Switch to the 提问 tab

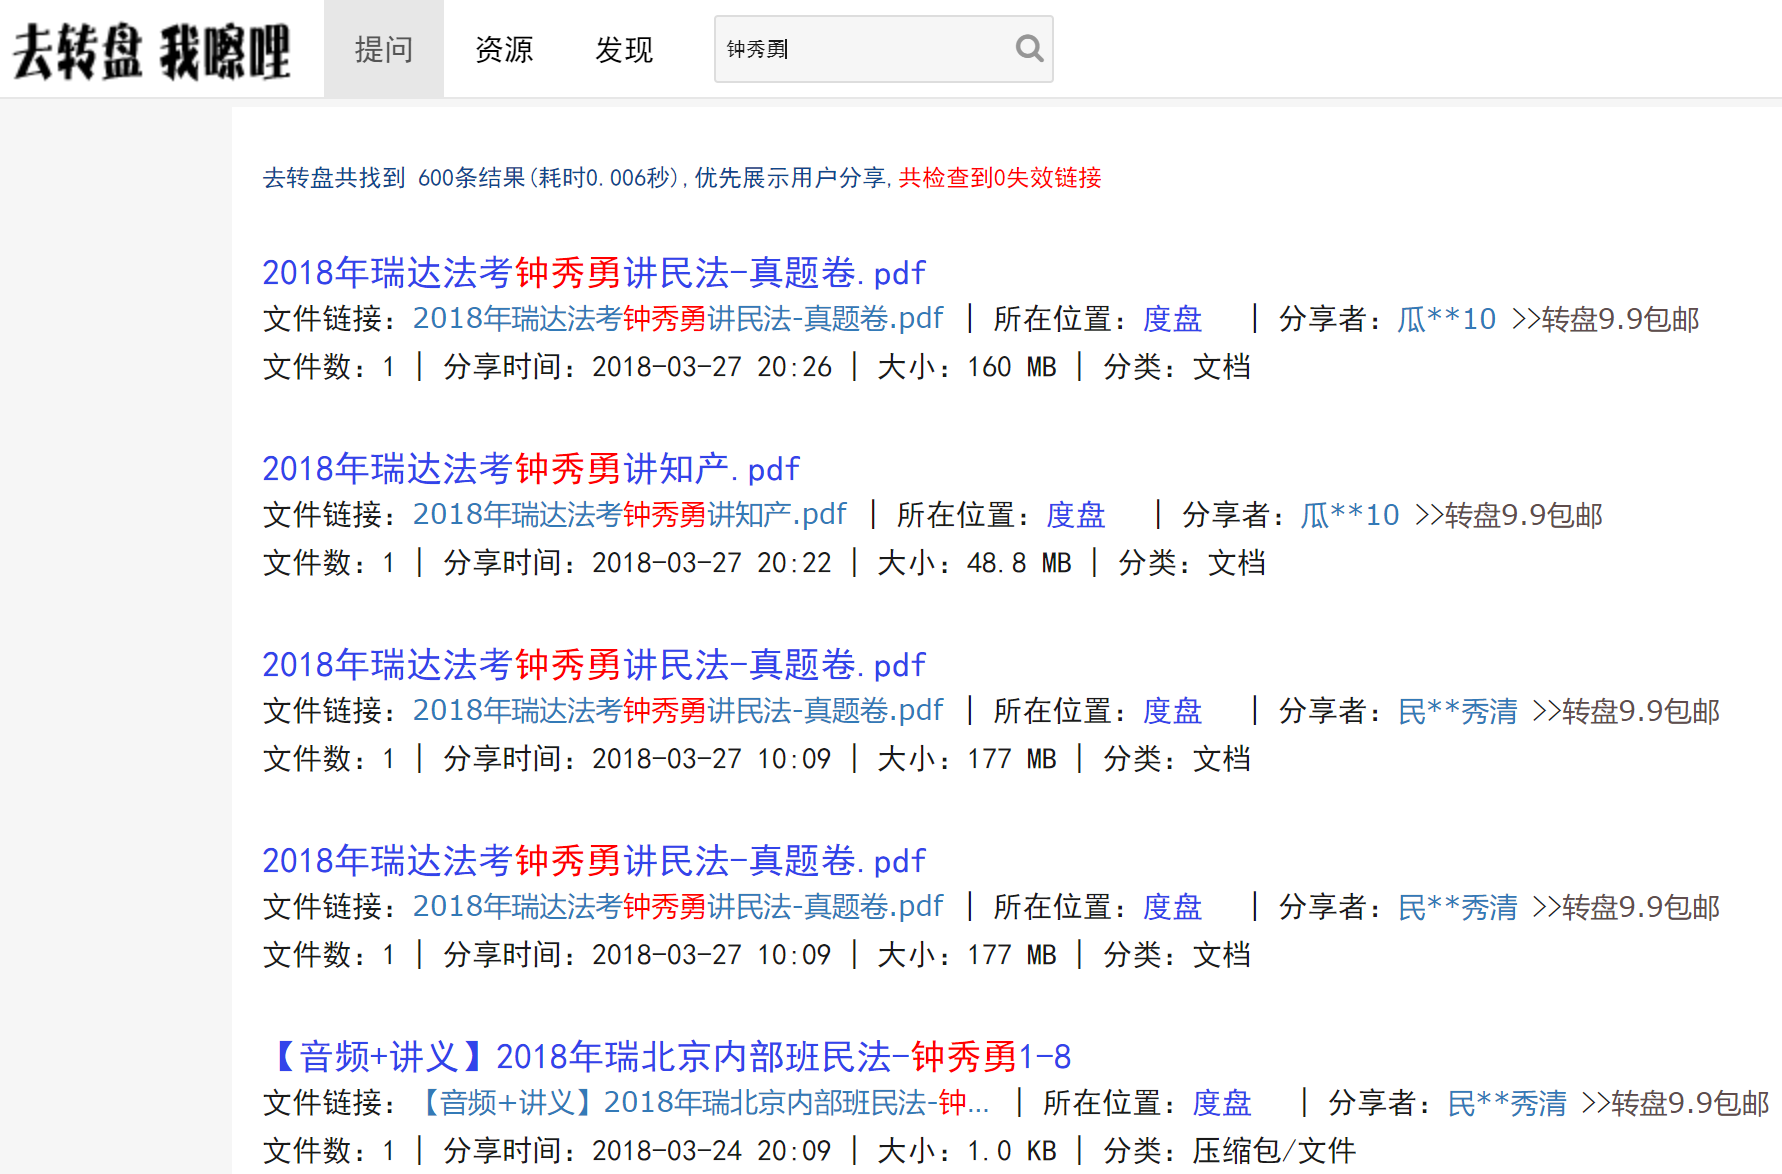click(384, 49)
